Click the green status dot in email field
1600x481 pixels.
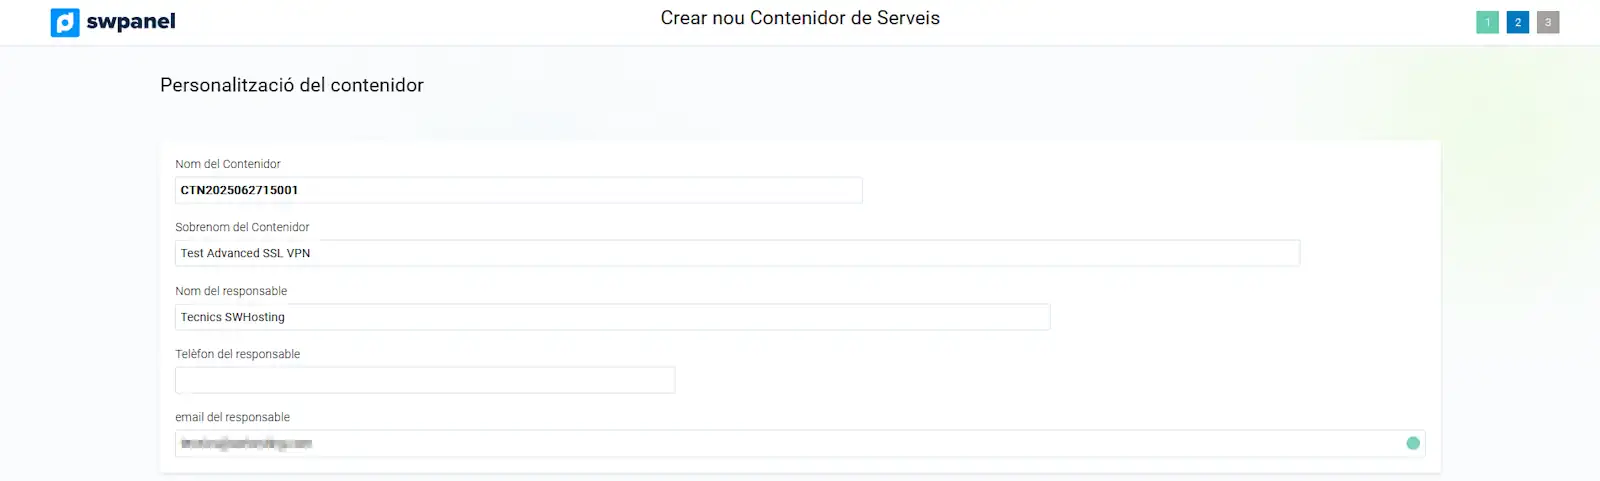[x=1413, y=443]
